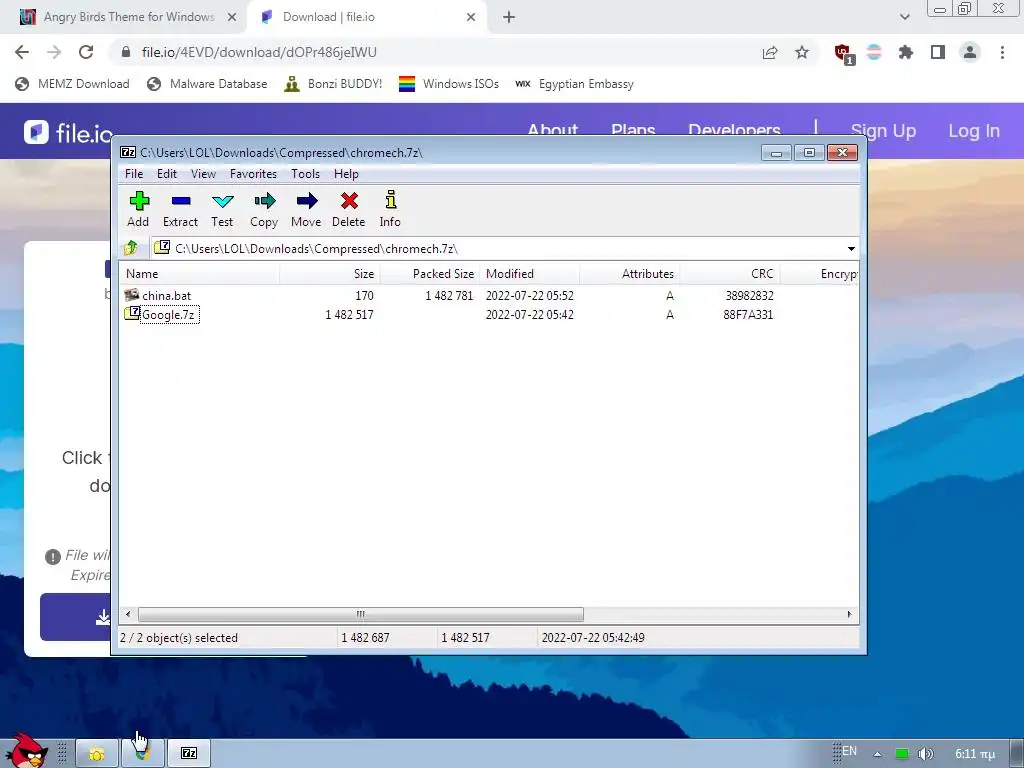
Task: Select the Move toolbar icon
Action: [x=306, y=209]
